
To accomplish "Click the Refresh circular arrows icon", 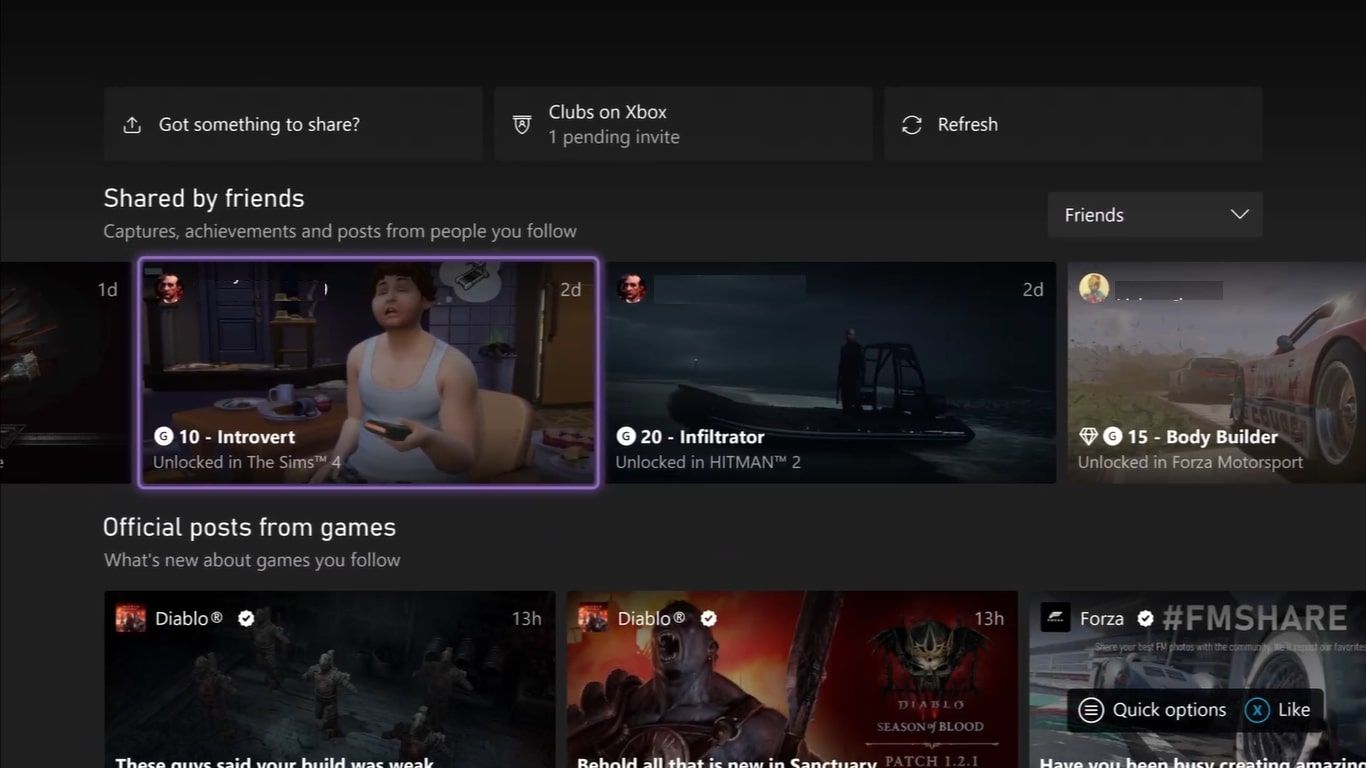I will tap(911, 125).
